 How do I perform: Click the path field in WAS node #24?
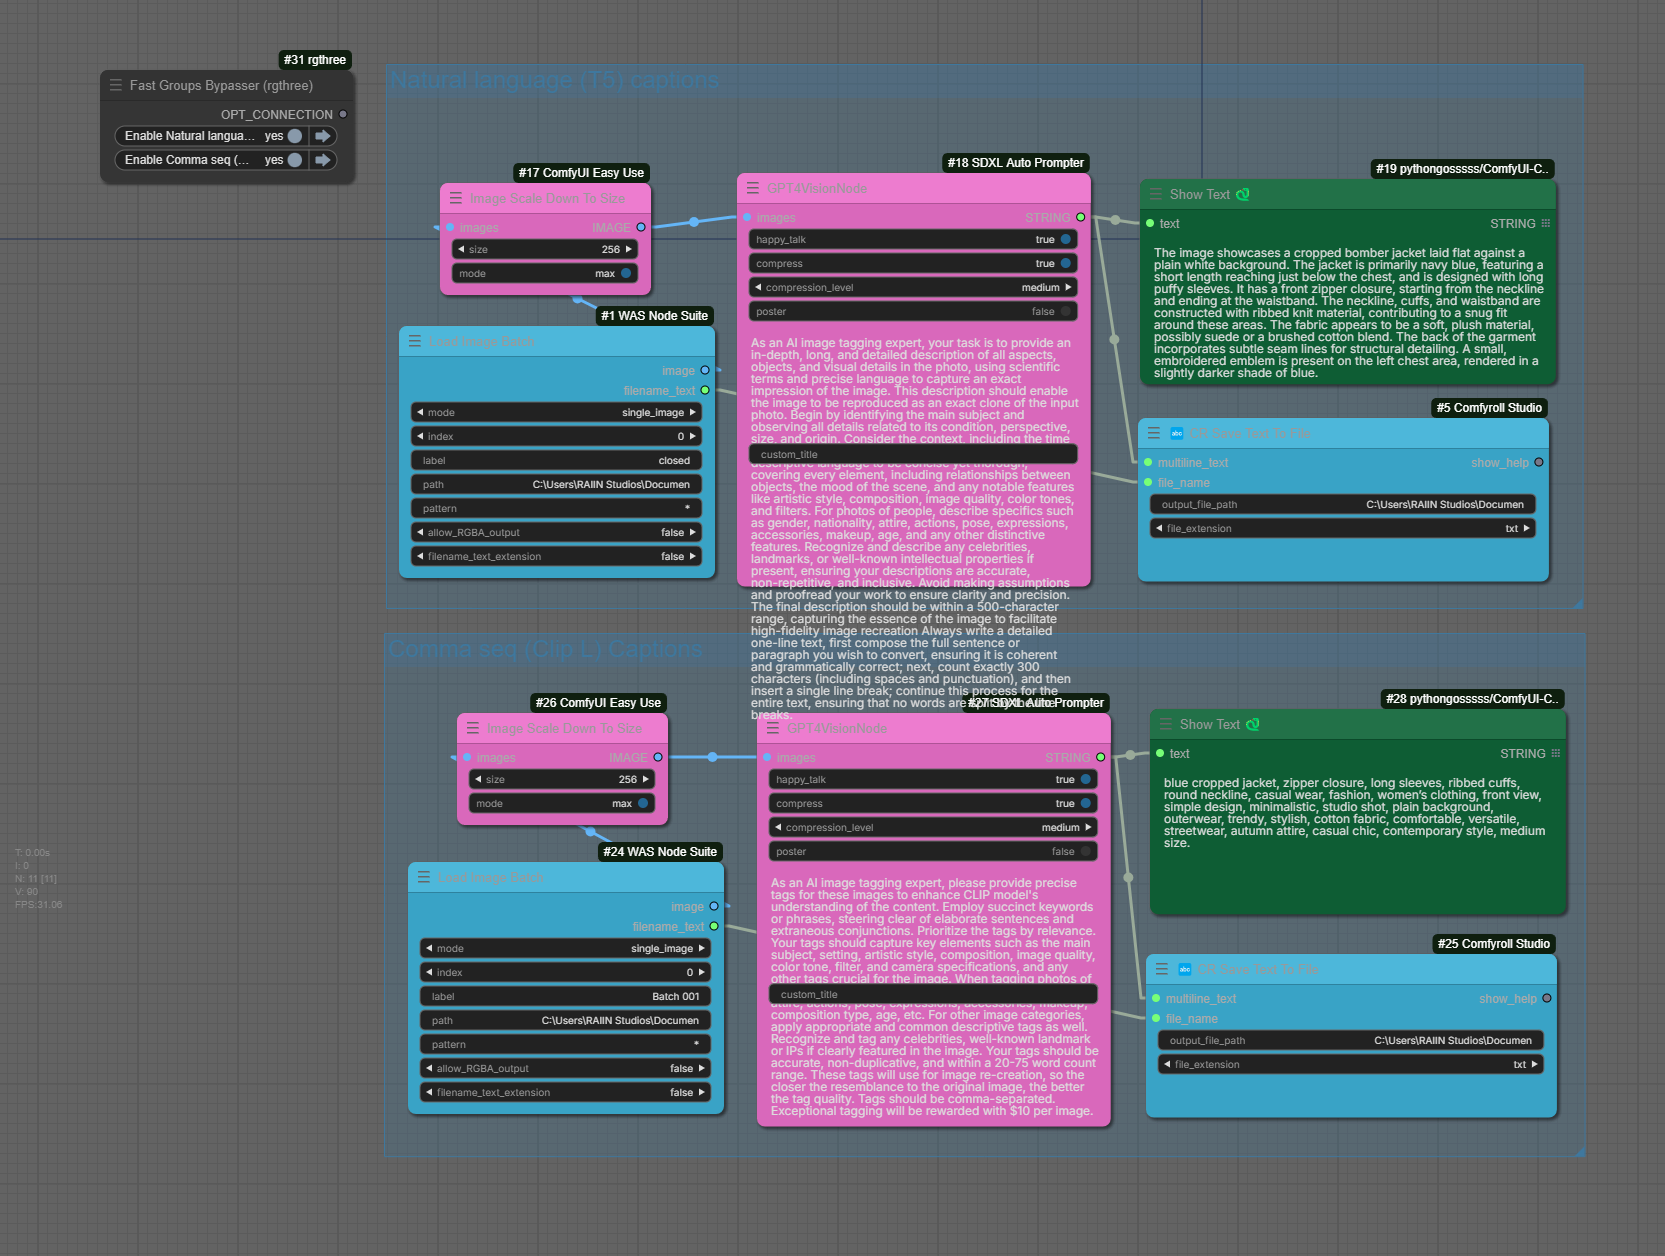[x=565, y=1021]
